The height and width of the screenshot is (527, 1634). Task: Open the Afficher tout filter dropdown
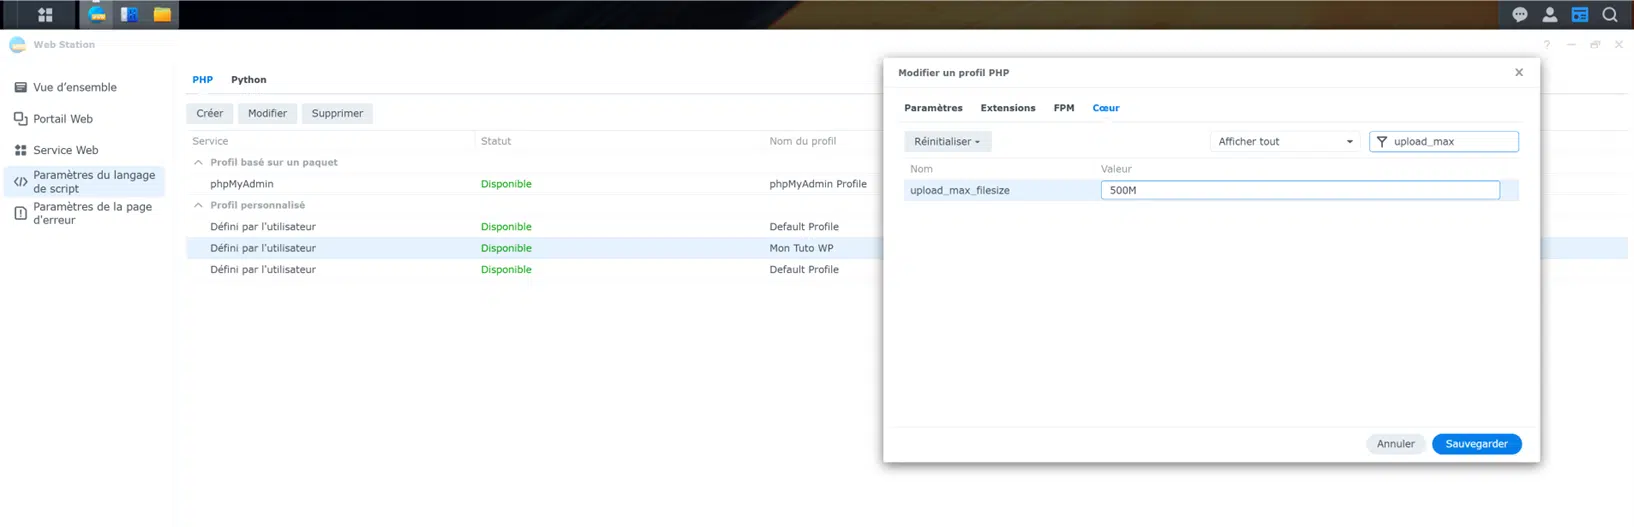(x=1284, y=142)
